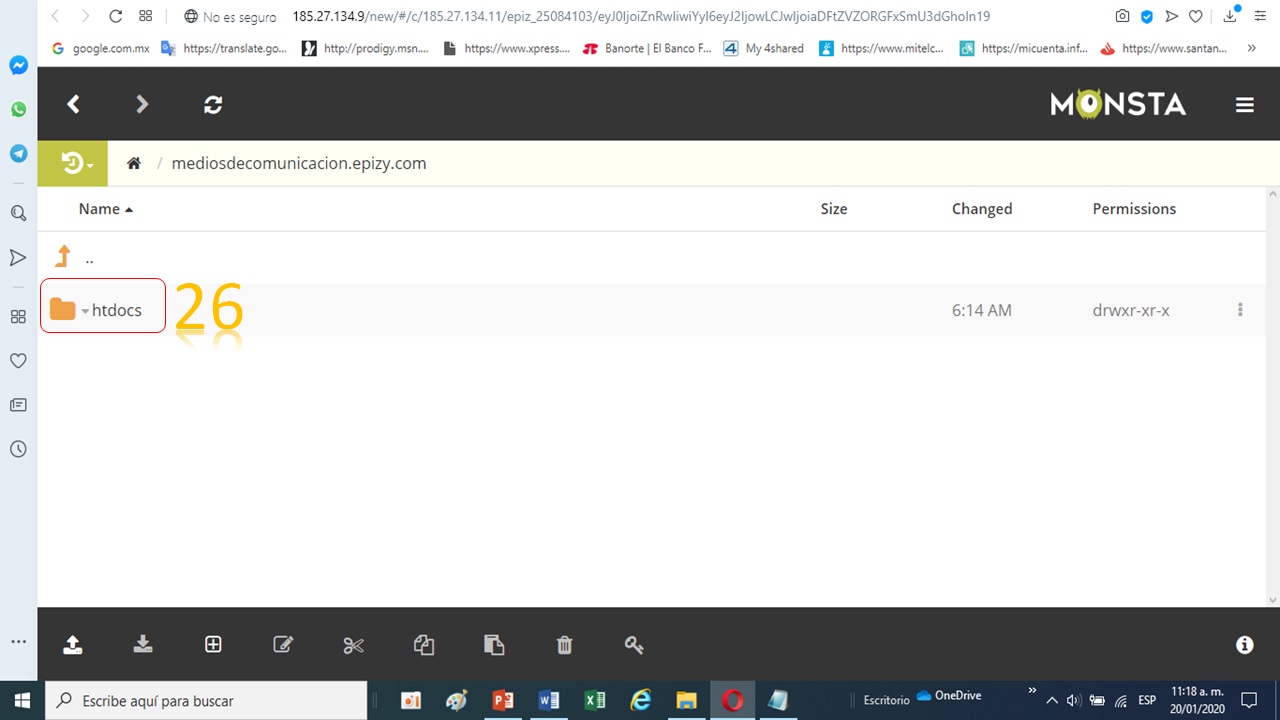1280x720 pixels.
Task: Open the Monsta hamburger menu
Action: click(x=1245, y=105)
